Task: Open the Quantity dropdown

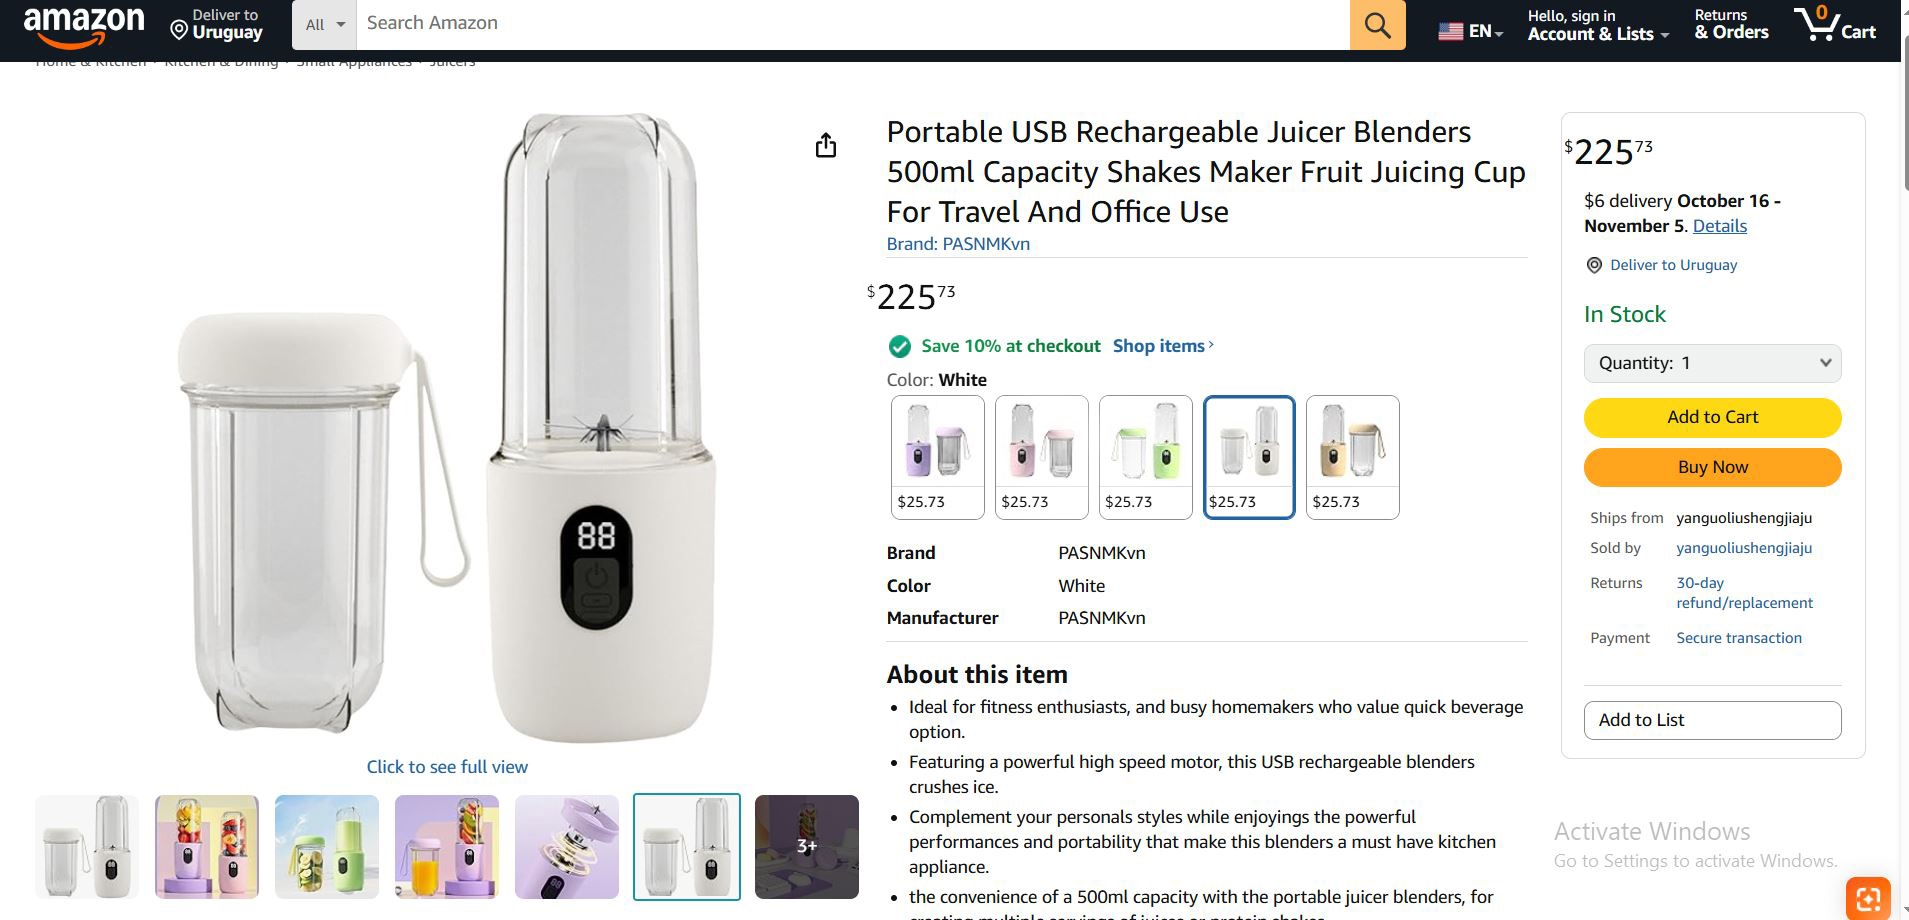Action: 1712,363
